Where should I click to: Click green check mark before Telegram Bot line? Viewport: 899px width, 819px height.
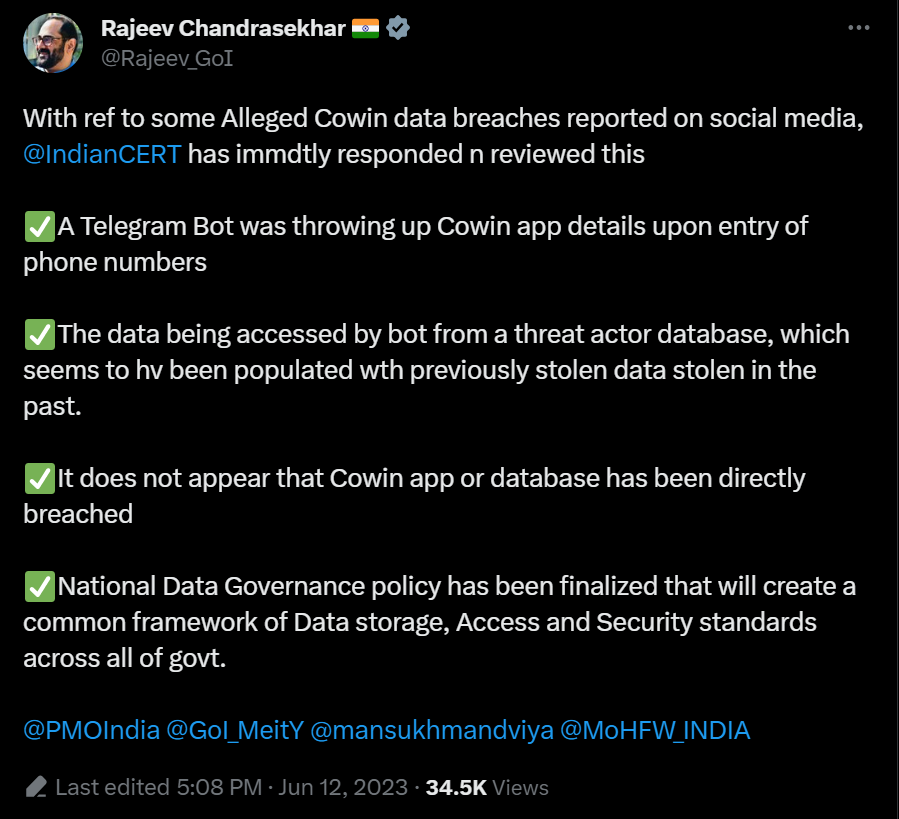[x=39, y=227]
